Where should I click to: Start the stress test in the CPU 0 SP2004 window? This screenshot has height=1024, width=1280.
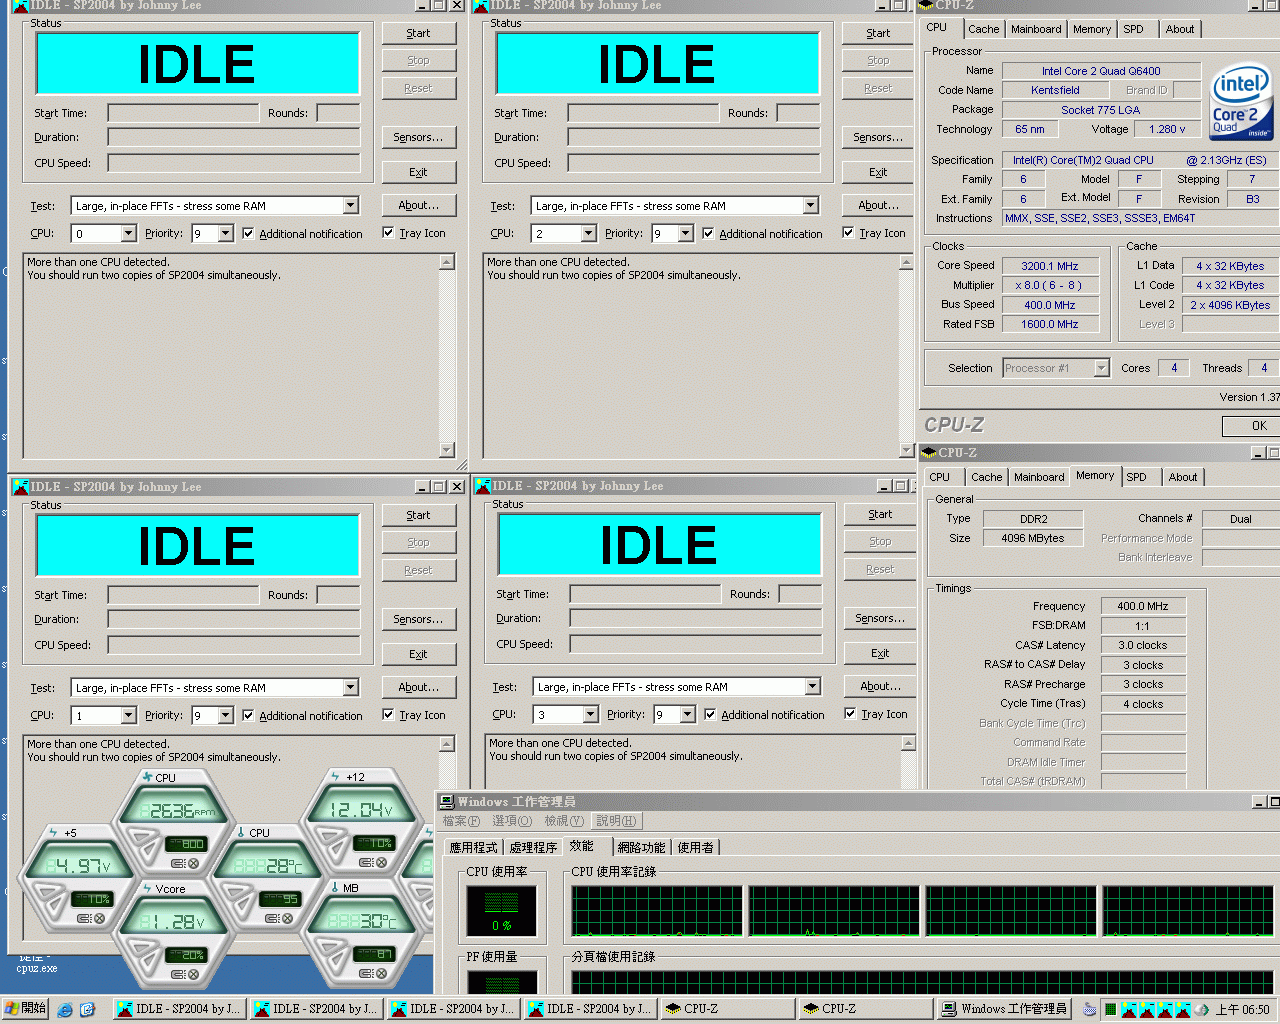tap(418, 33)
